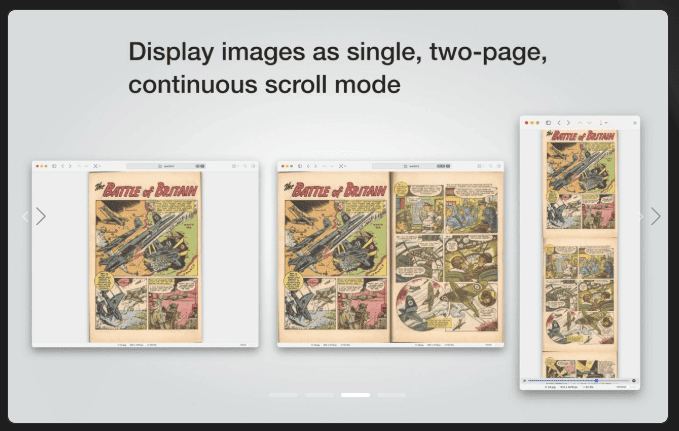Open the sort dropdown in continuous scroll window toolbar
This screenshot has height=431, width=679.
tap(603, 123)
